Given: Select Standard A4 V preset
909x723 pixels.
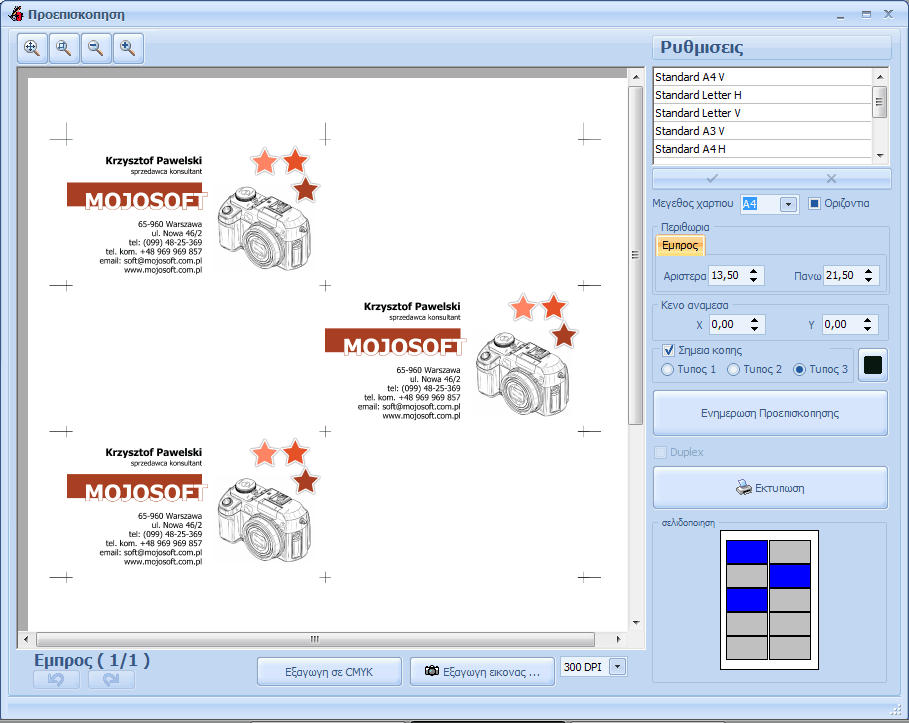Looking at the screenshot, I should point(762,77).
